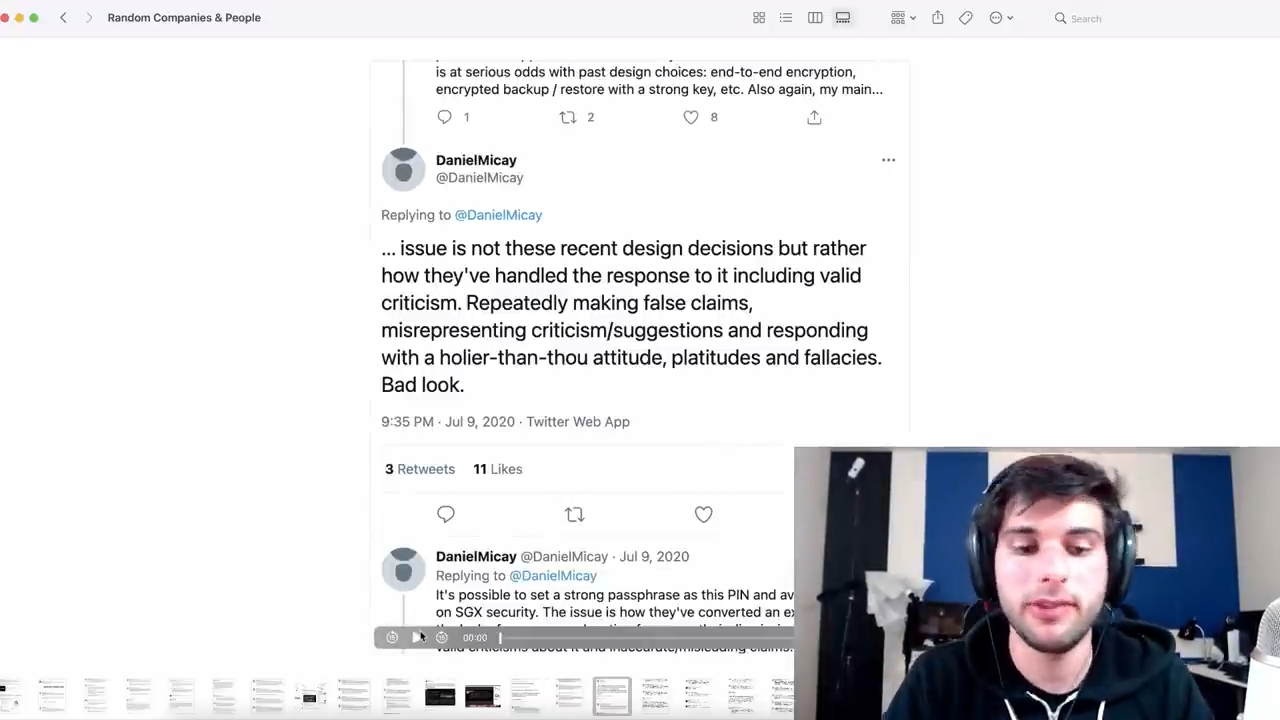1280x720 pixels.
Task: Retweet the main tweet
Action: point(574,514)
